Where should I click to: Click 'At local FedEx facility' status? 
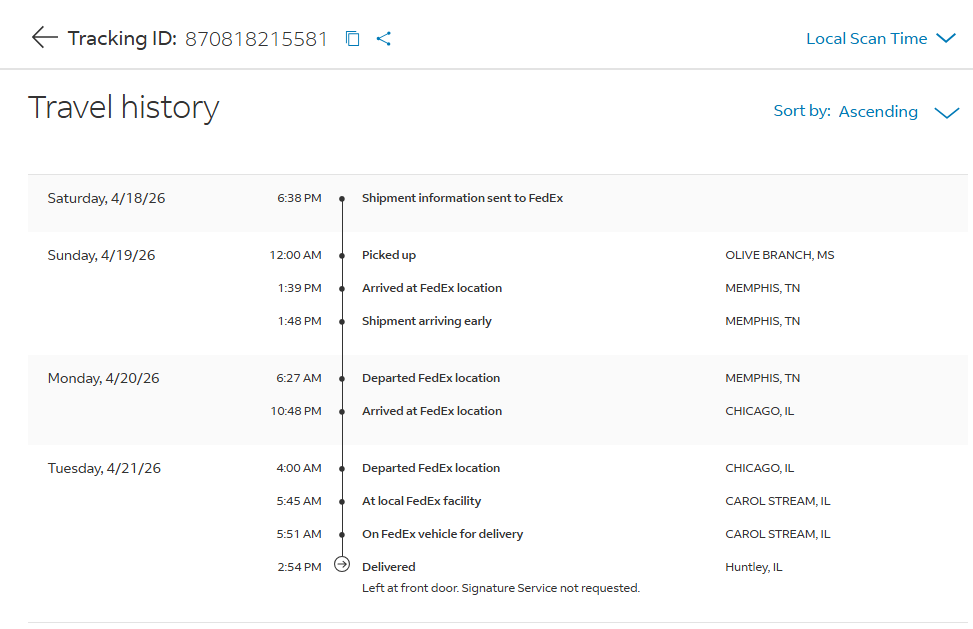tap(421, 501)
